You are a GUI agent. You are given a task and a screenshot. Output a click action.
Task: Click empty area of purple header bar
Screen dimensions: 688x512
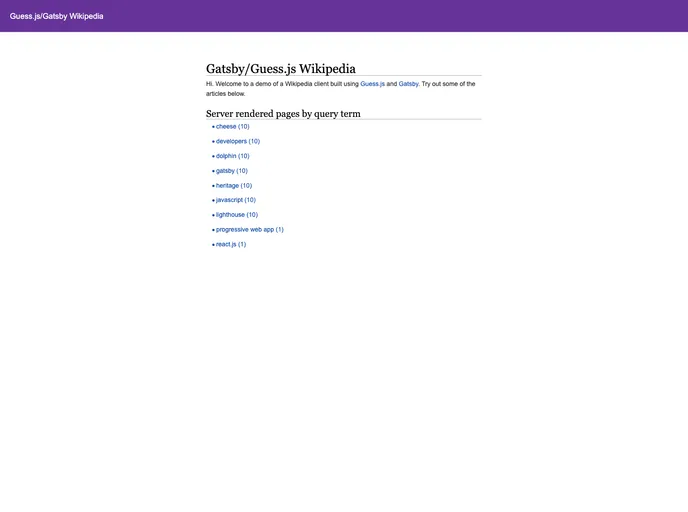click(400, 16)
